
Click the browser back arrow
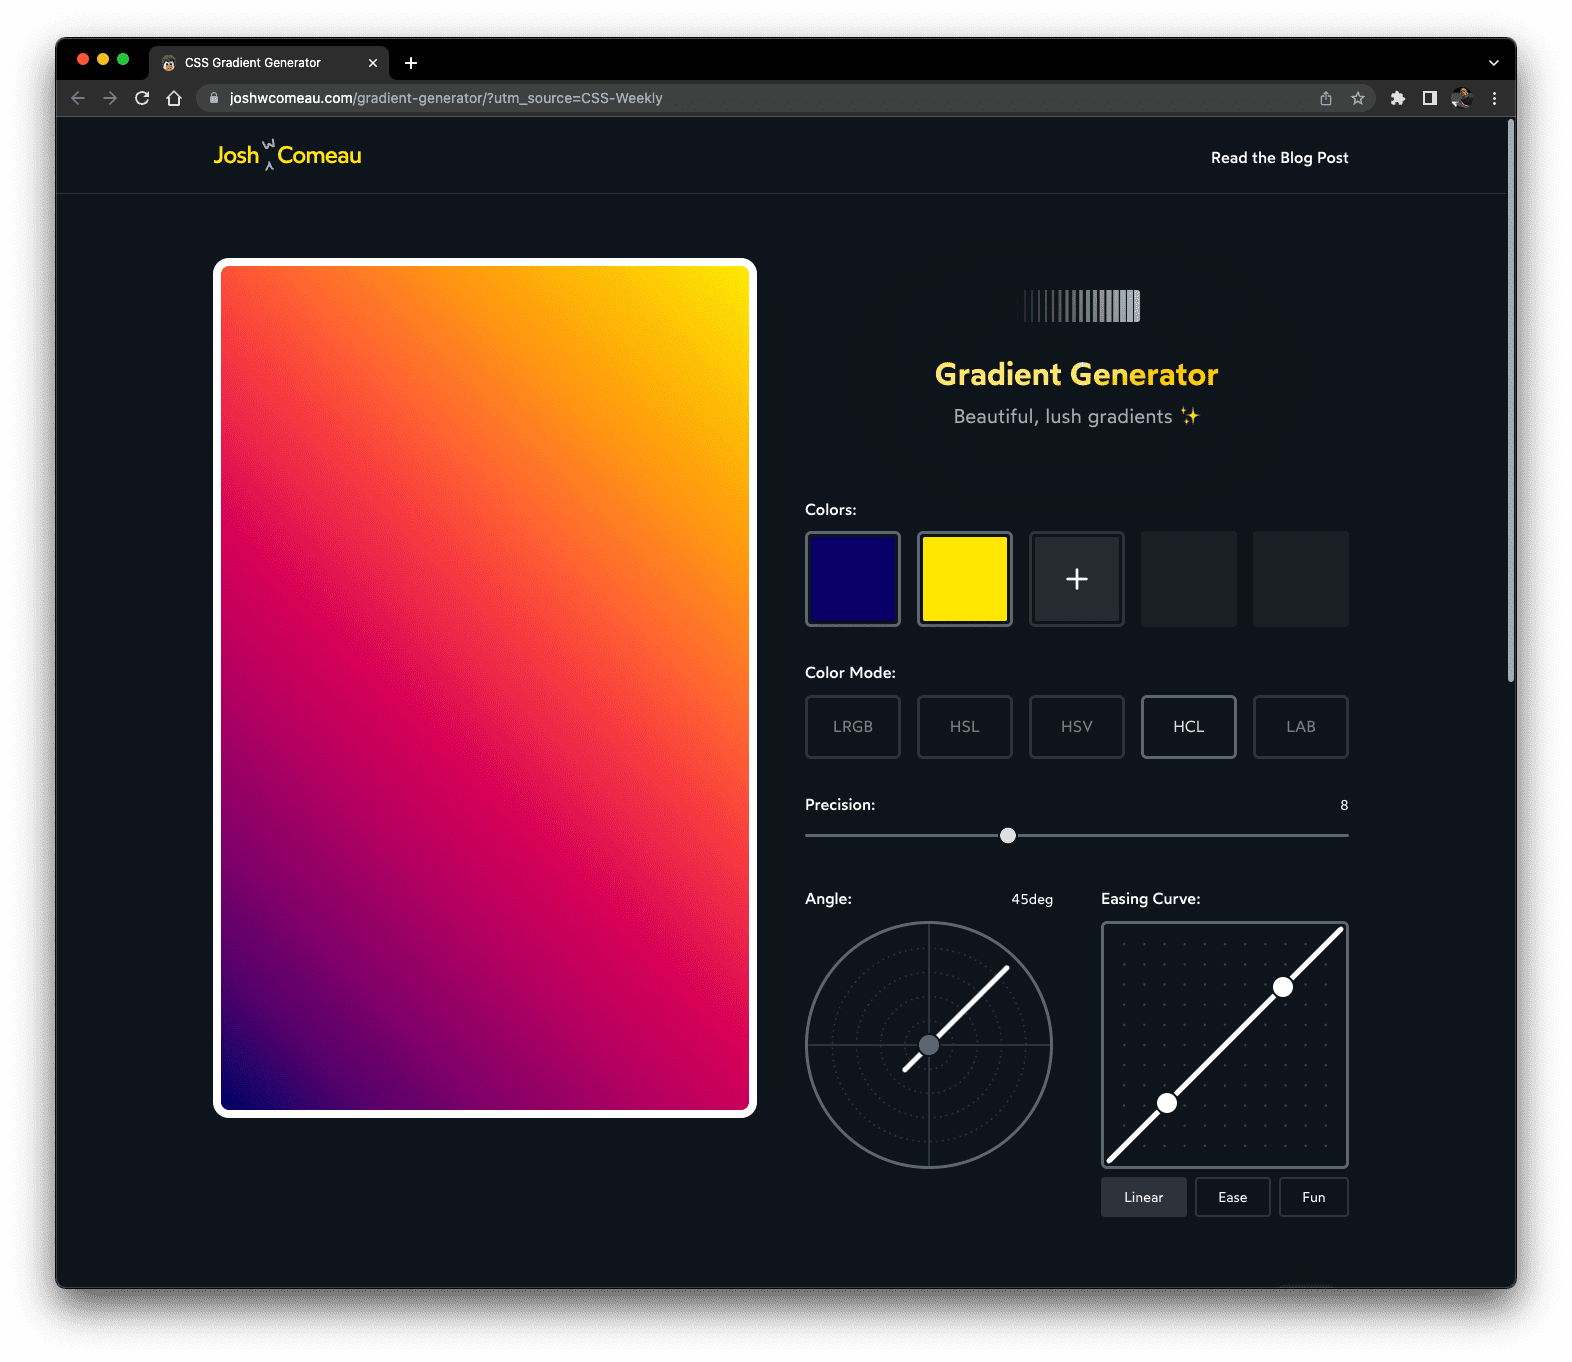(x=78, y=98)
